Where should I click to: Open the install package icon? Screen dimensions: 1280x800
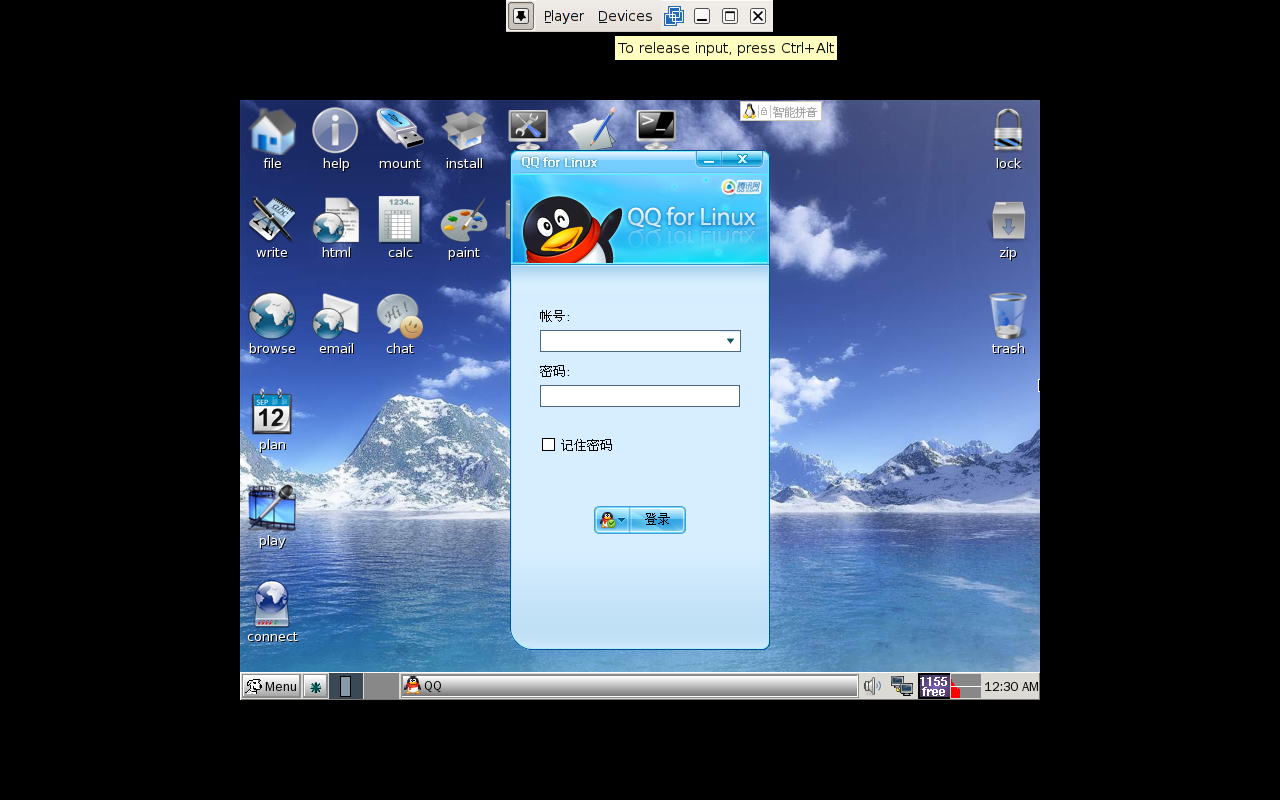point(464,131)
